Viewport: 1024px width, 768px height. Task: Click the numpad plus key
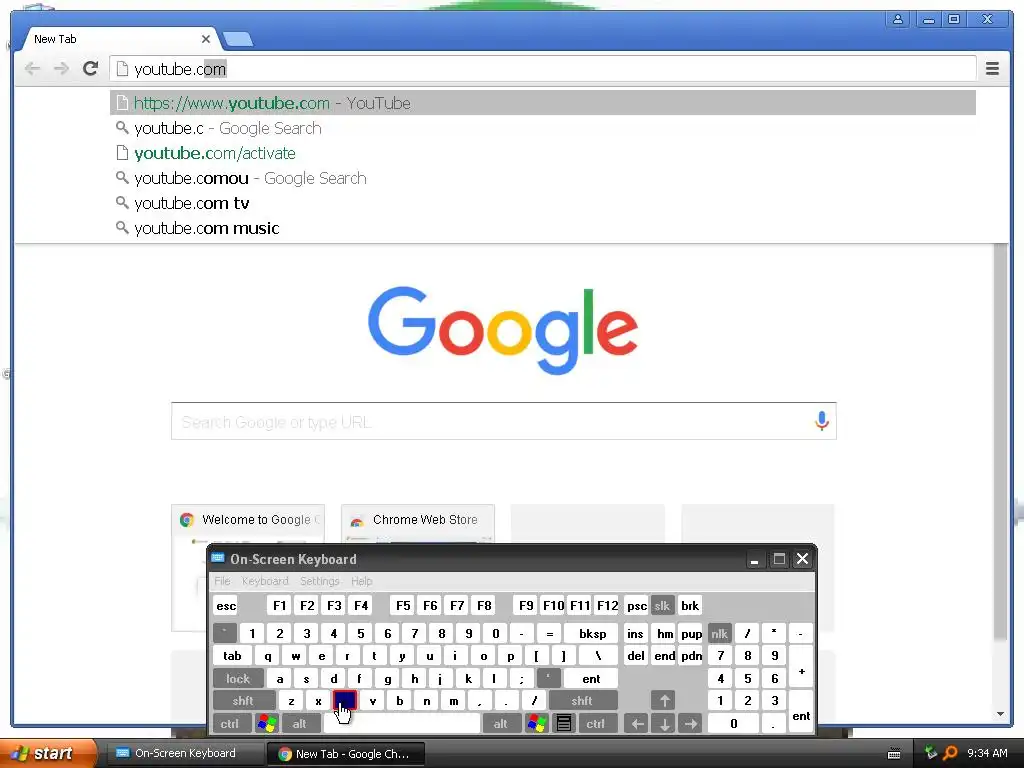[x=801, y=667]
